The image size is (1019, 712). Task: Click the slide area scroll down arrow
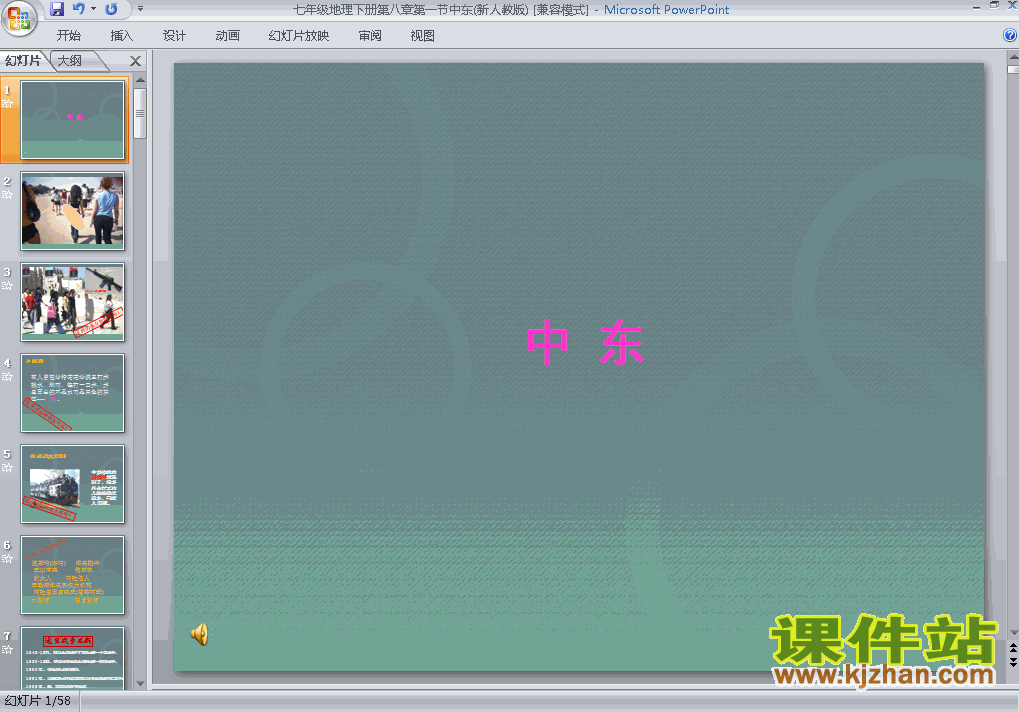tap(1013, 632)
